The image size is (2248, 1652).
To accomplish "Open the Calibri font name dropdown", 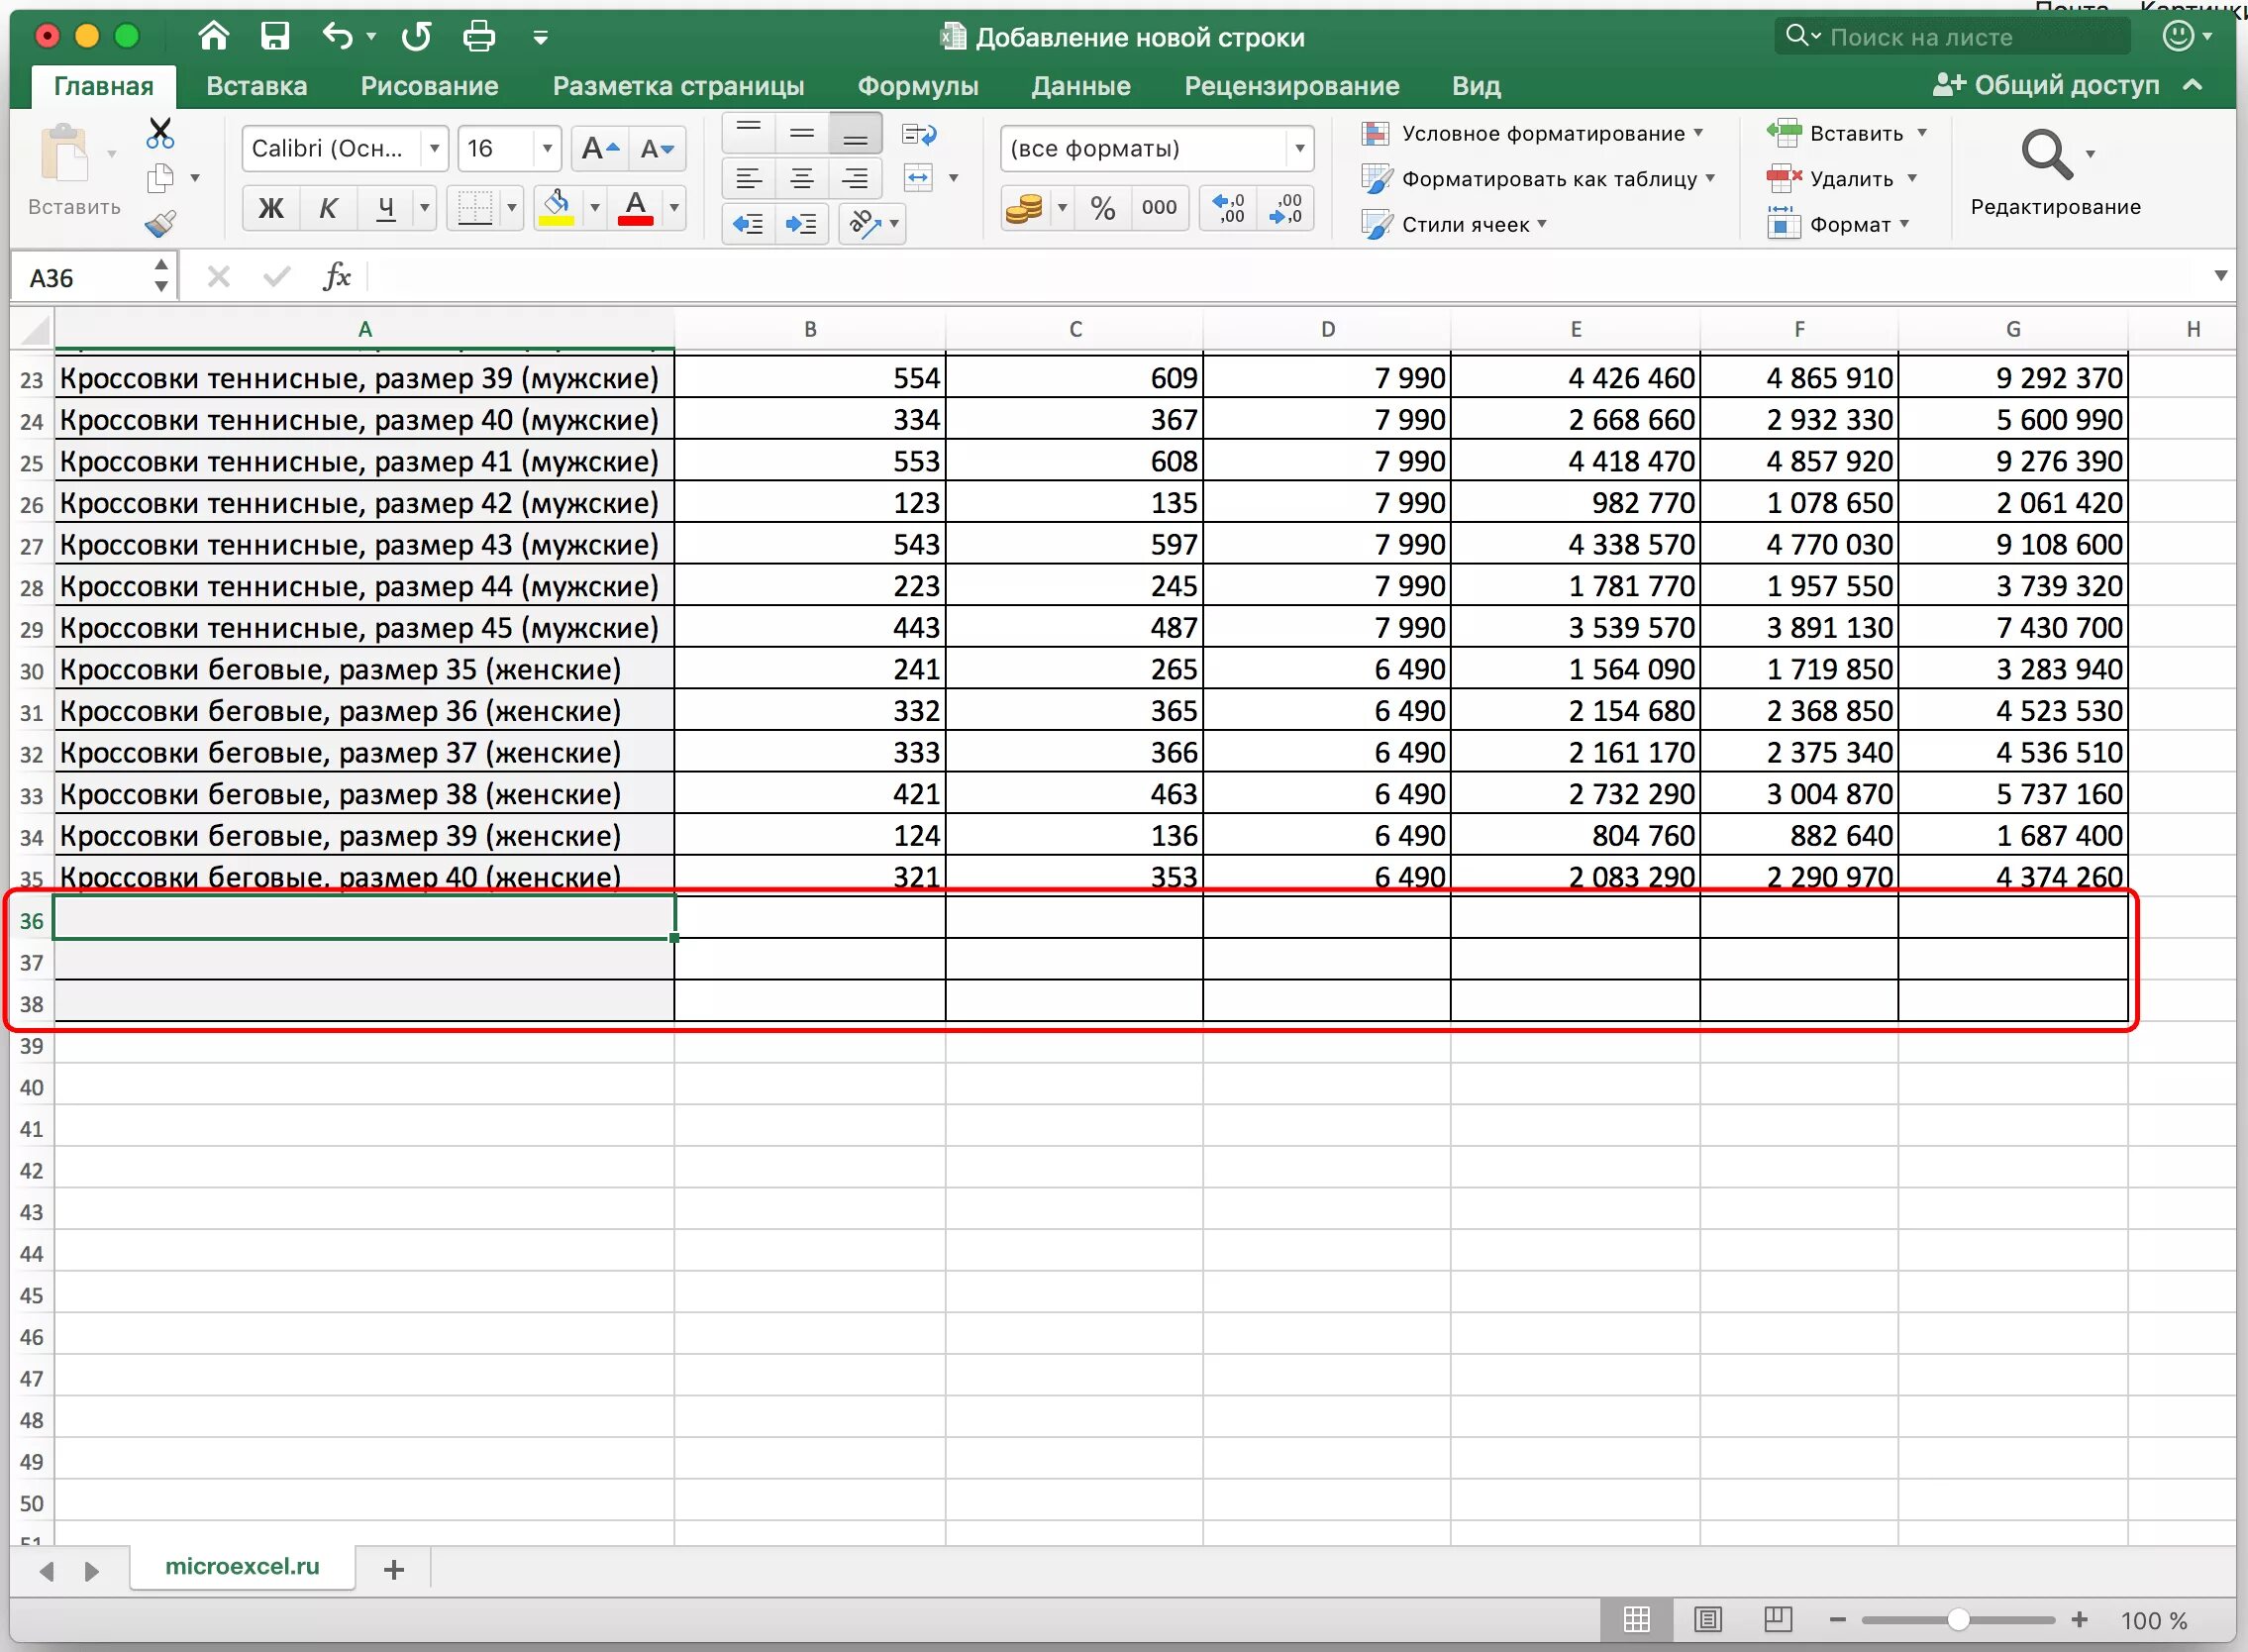I will (434, 149).
